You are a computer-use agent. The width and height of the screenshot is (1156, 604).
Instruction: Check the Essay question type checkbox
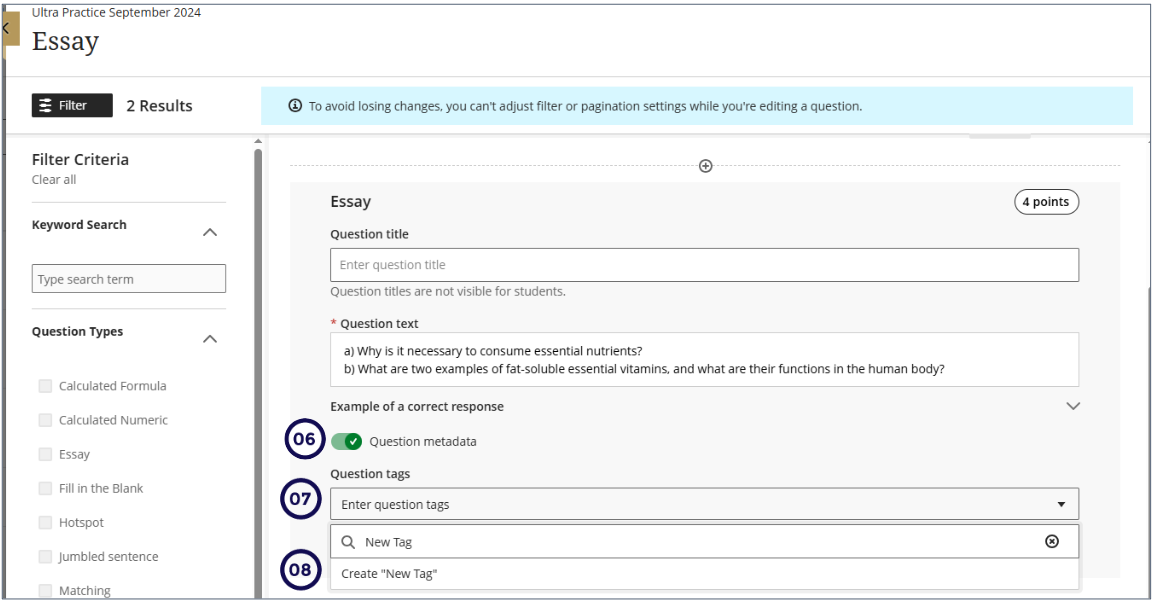click(x=45, y=454)
